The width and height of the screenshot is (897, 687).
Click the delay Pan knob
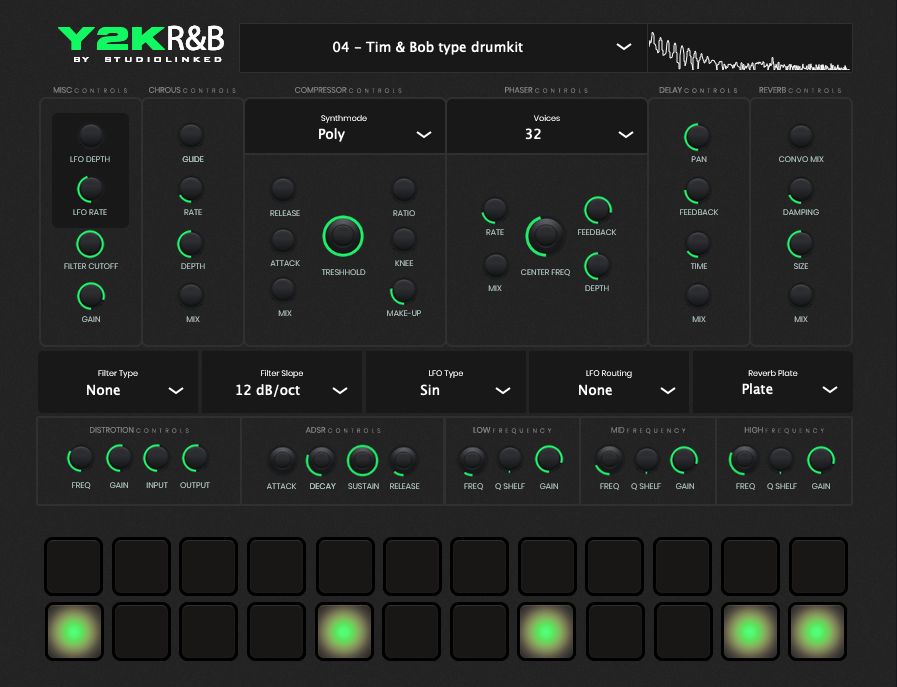point(698,135)
